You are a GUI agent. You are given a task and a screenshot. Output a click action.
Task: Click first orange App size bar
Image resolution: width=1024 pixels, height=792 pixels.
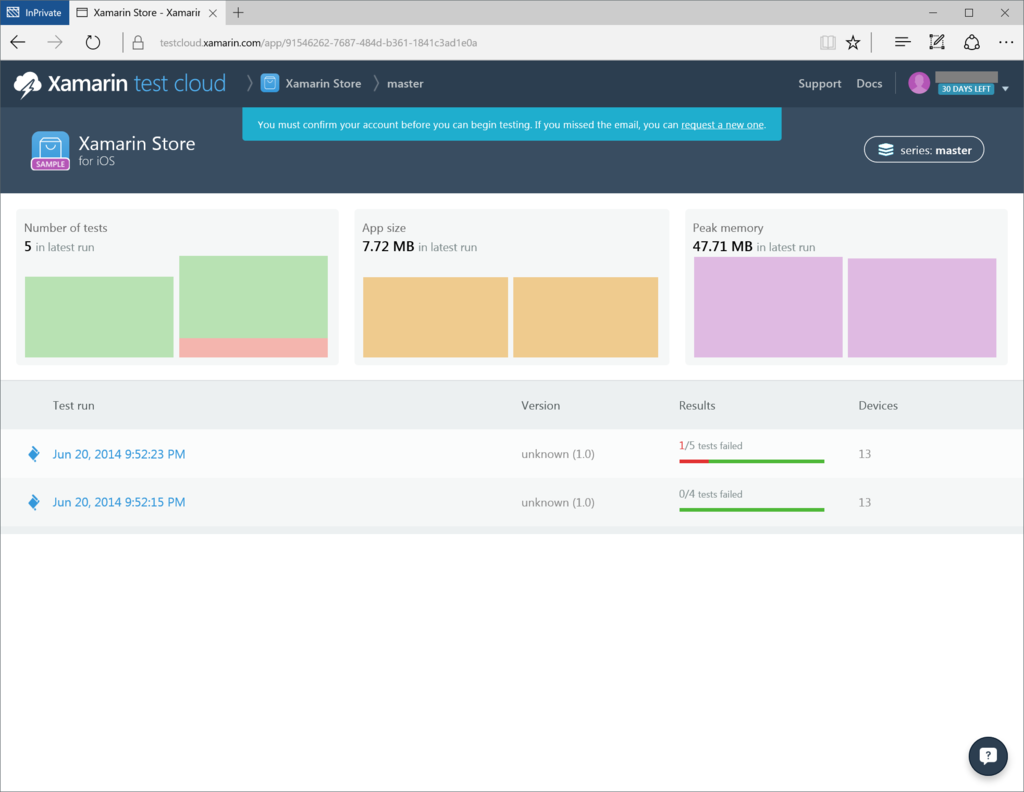point(436,317)
